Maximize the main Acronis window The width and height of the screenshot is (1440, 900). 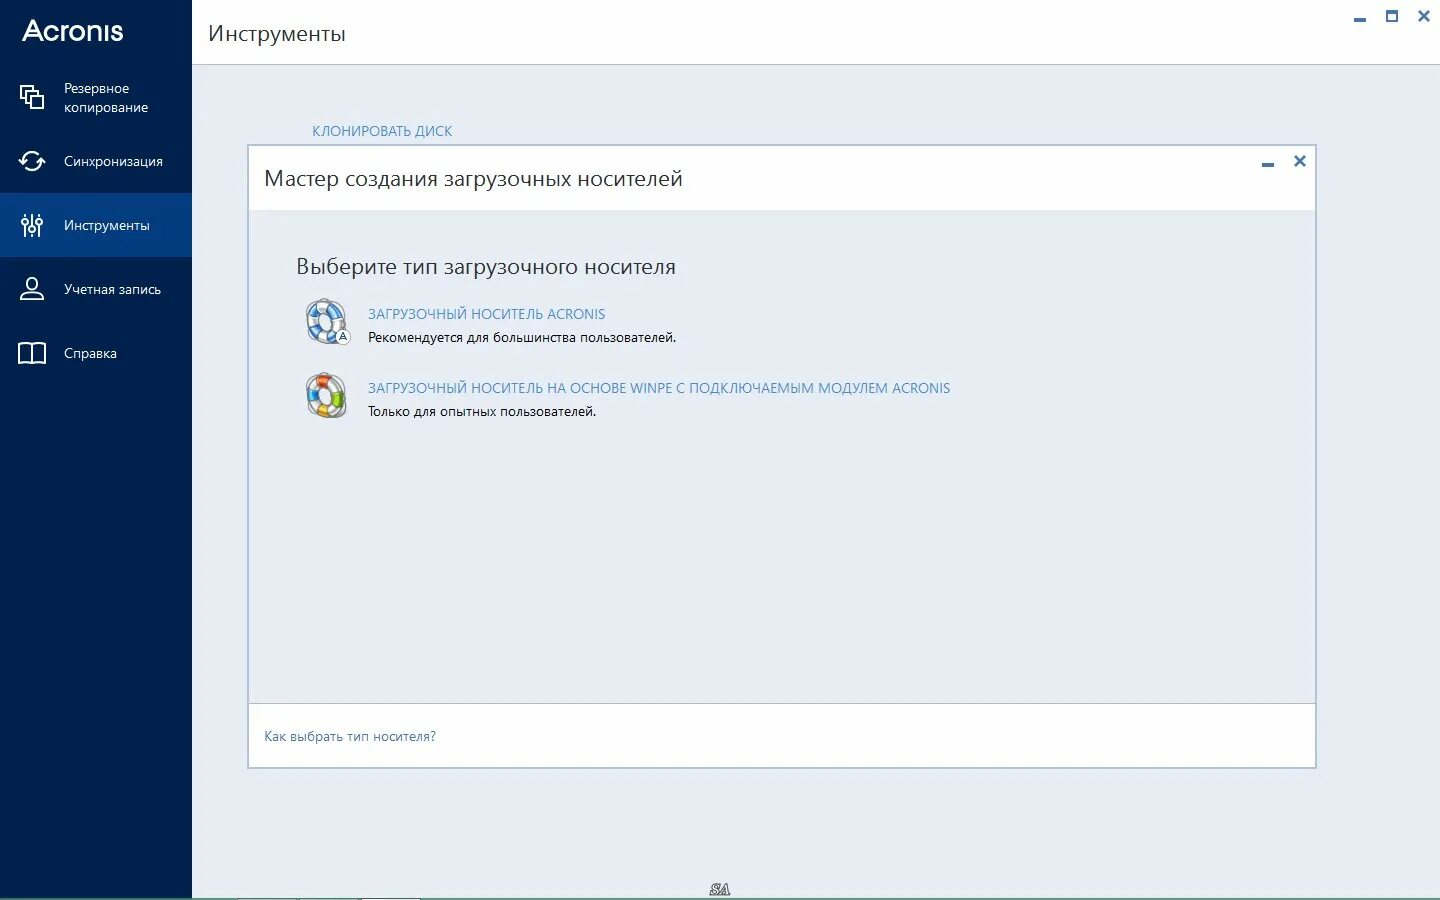(1392, 16)
